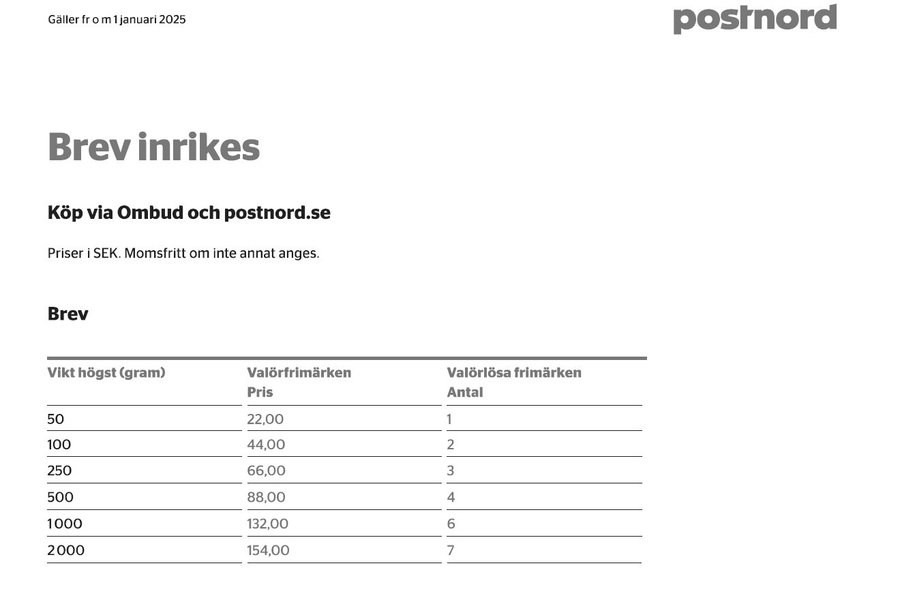Click the 'Antal' sub-header
The height and width of the screenshot is (598, 900).
tap(465, 392)
